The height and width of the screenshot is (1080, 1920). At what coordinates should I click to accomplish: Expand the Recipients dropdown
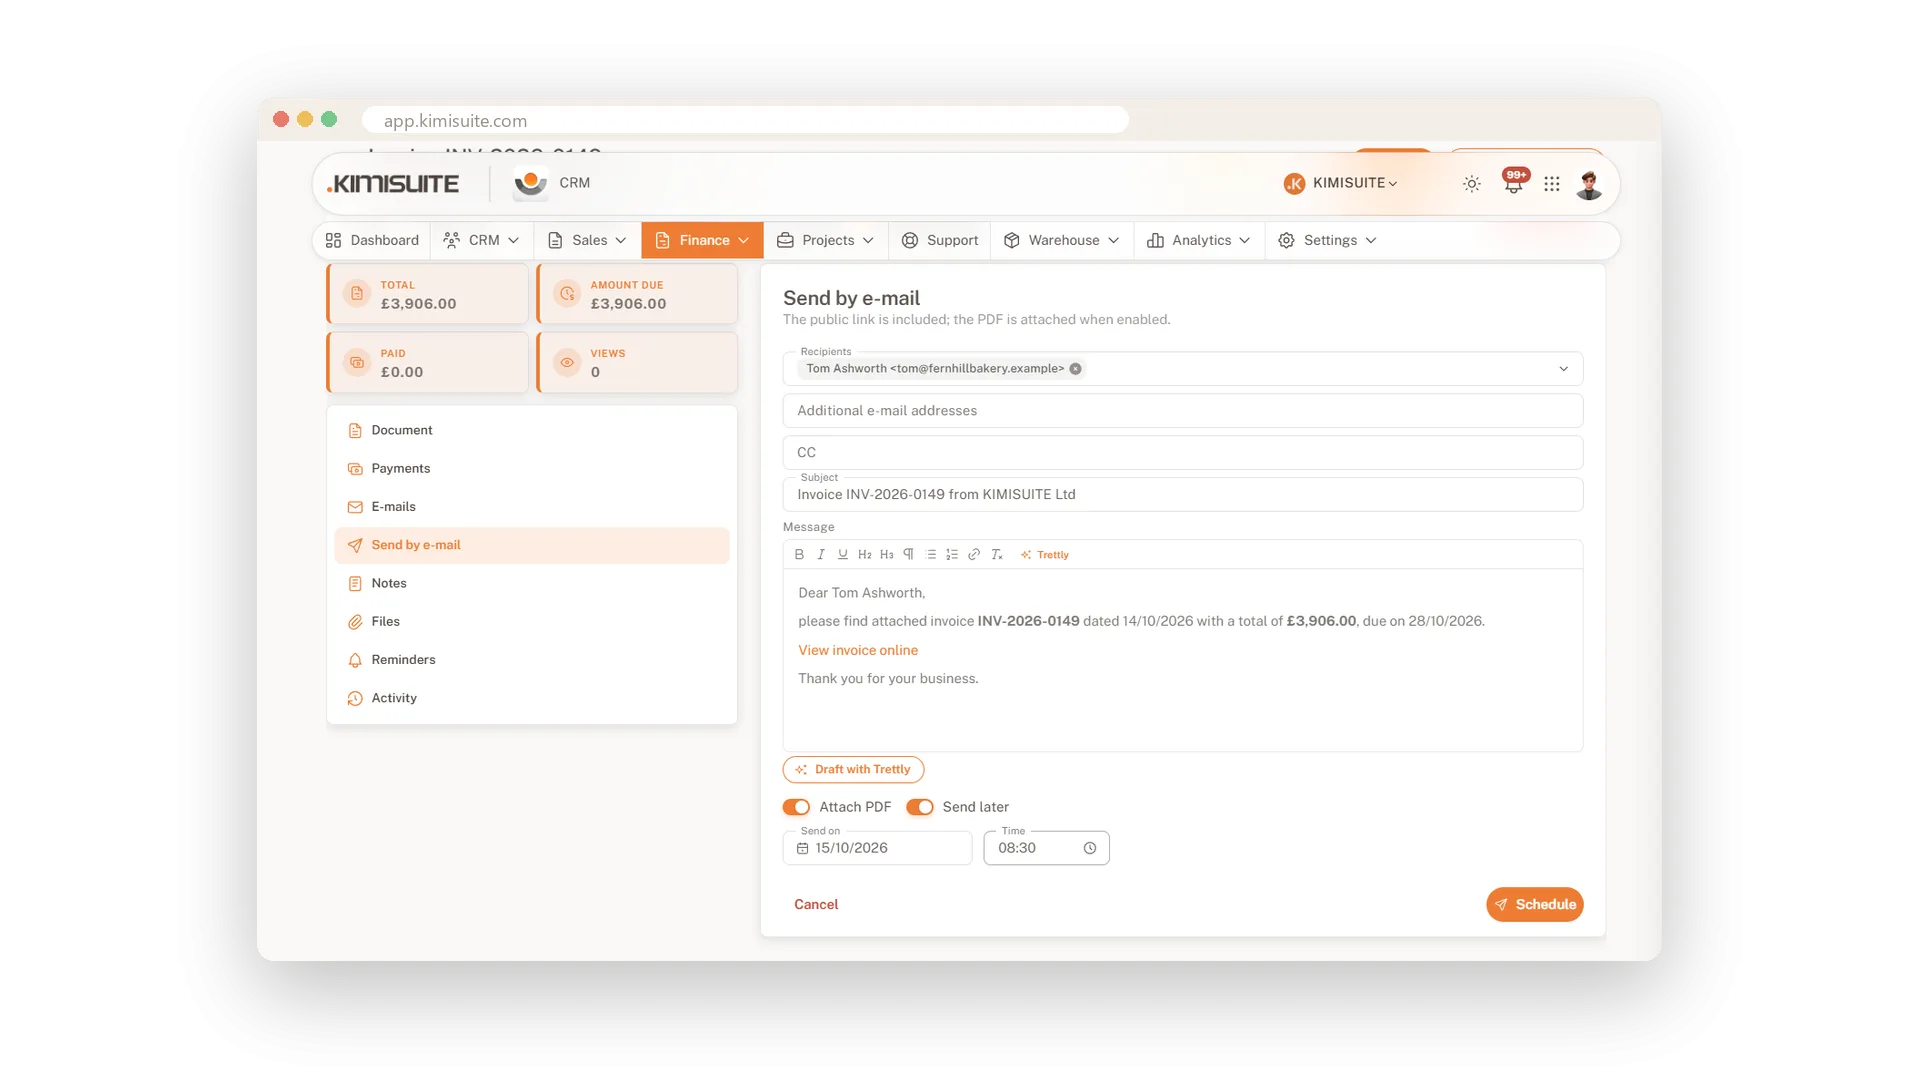coord(1564,369)
